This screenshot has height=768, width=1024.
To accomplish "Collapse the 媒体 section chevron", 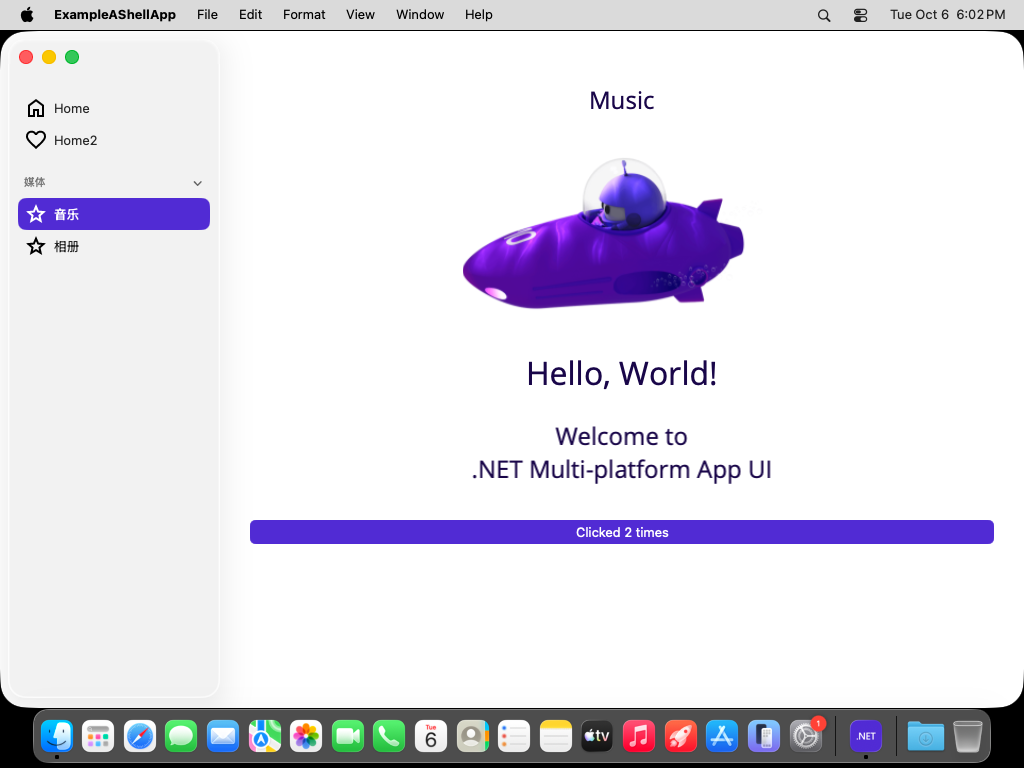I will point(197,183).
